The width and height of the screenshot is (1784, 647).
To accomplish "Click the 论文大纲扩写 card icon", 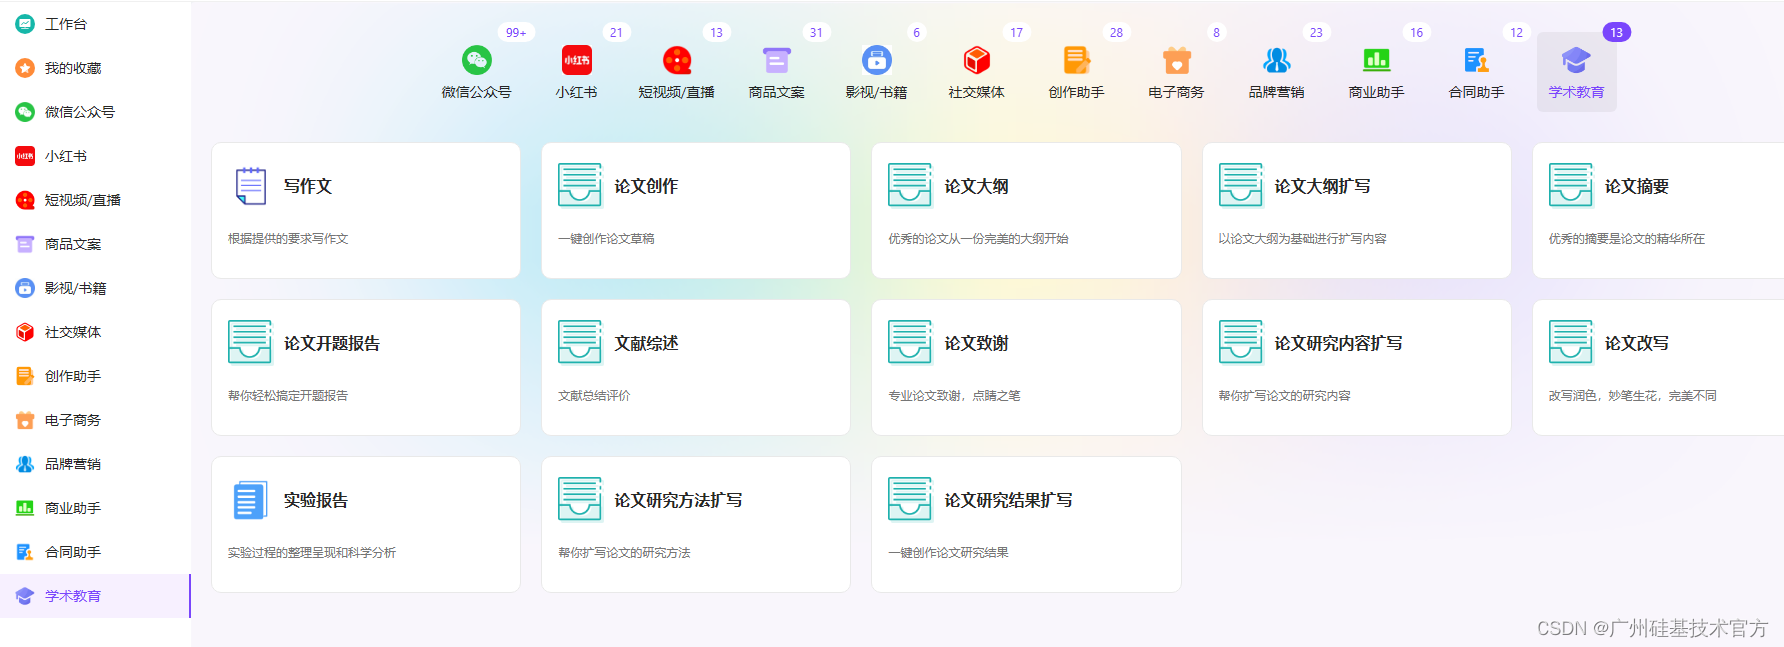I will click(x=1241, y=185).
